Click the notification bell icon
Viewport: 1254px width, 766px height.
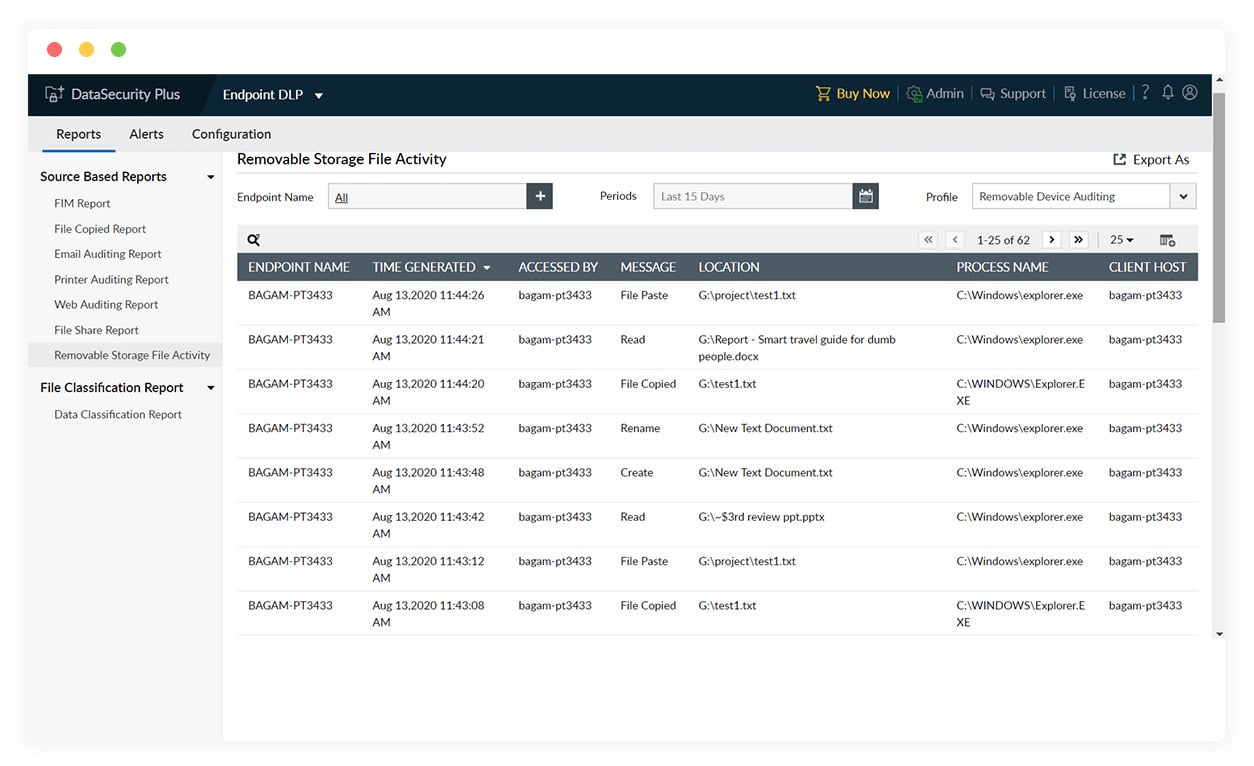pos(1167,92)
